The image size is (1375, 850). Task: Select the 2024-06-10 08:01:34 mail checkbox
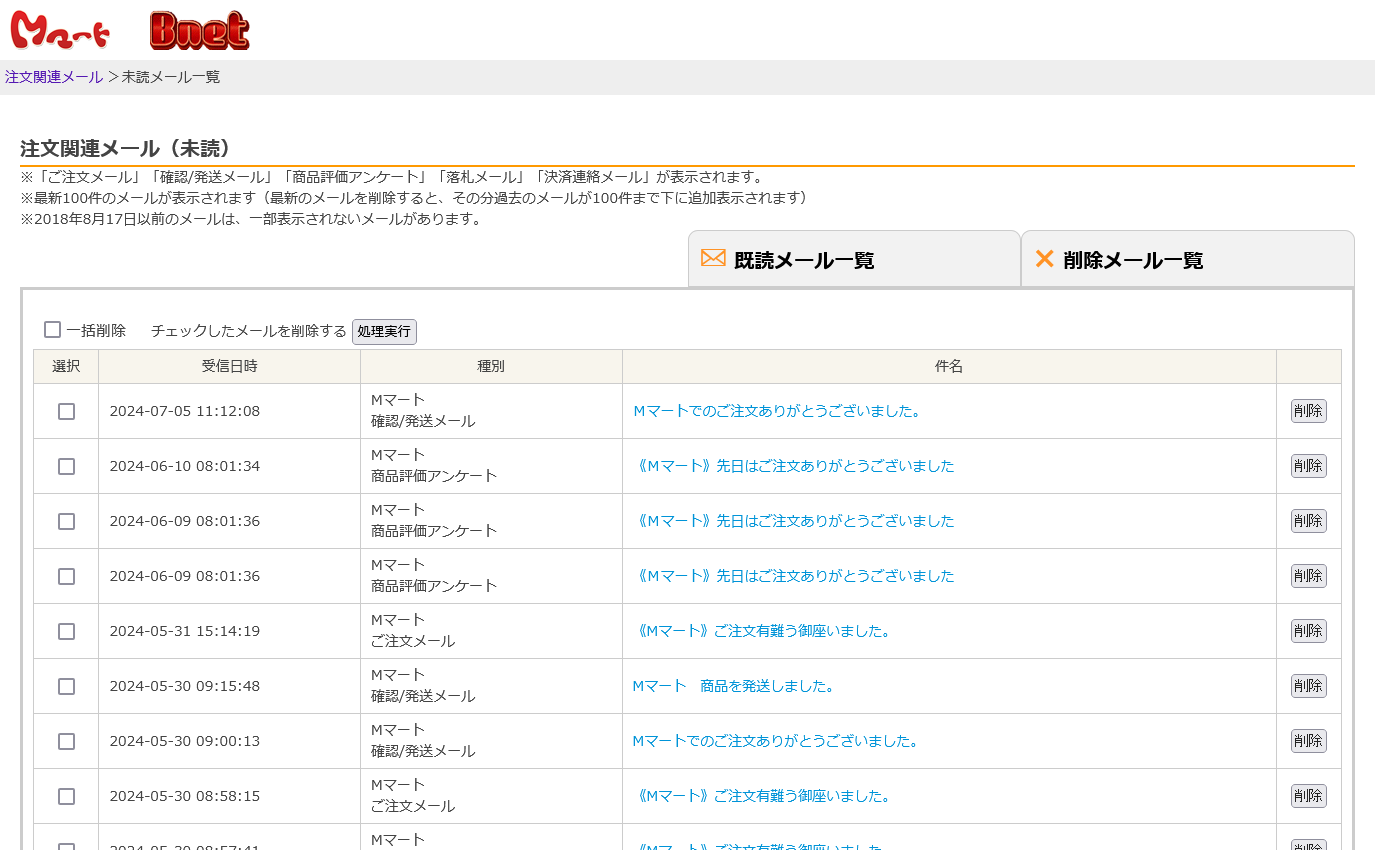point(66,466)
